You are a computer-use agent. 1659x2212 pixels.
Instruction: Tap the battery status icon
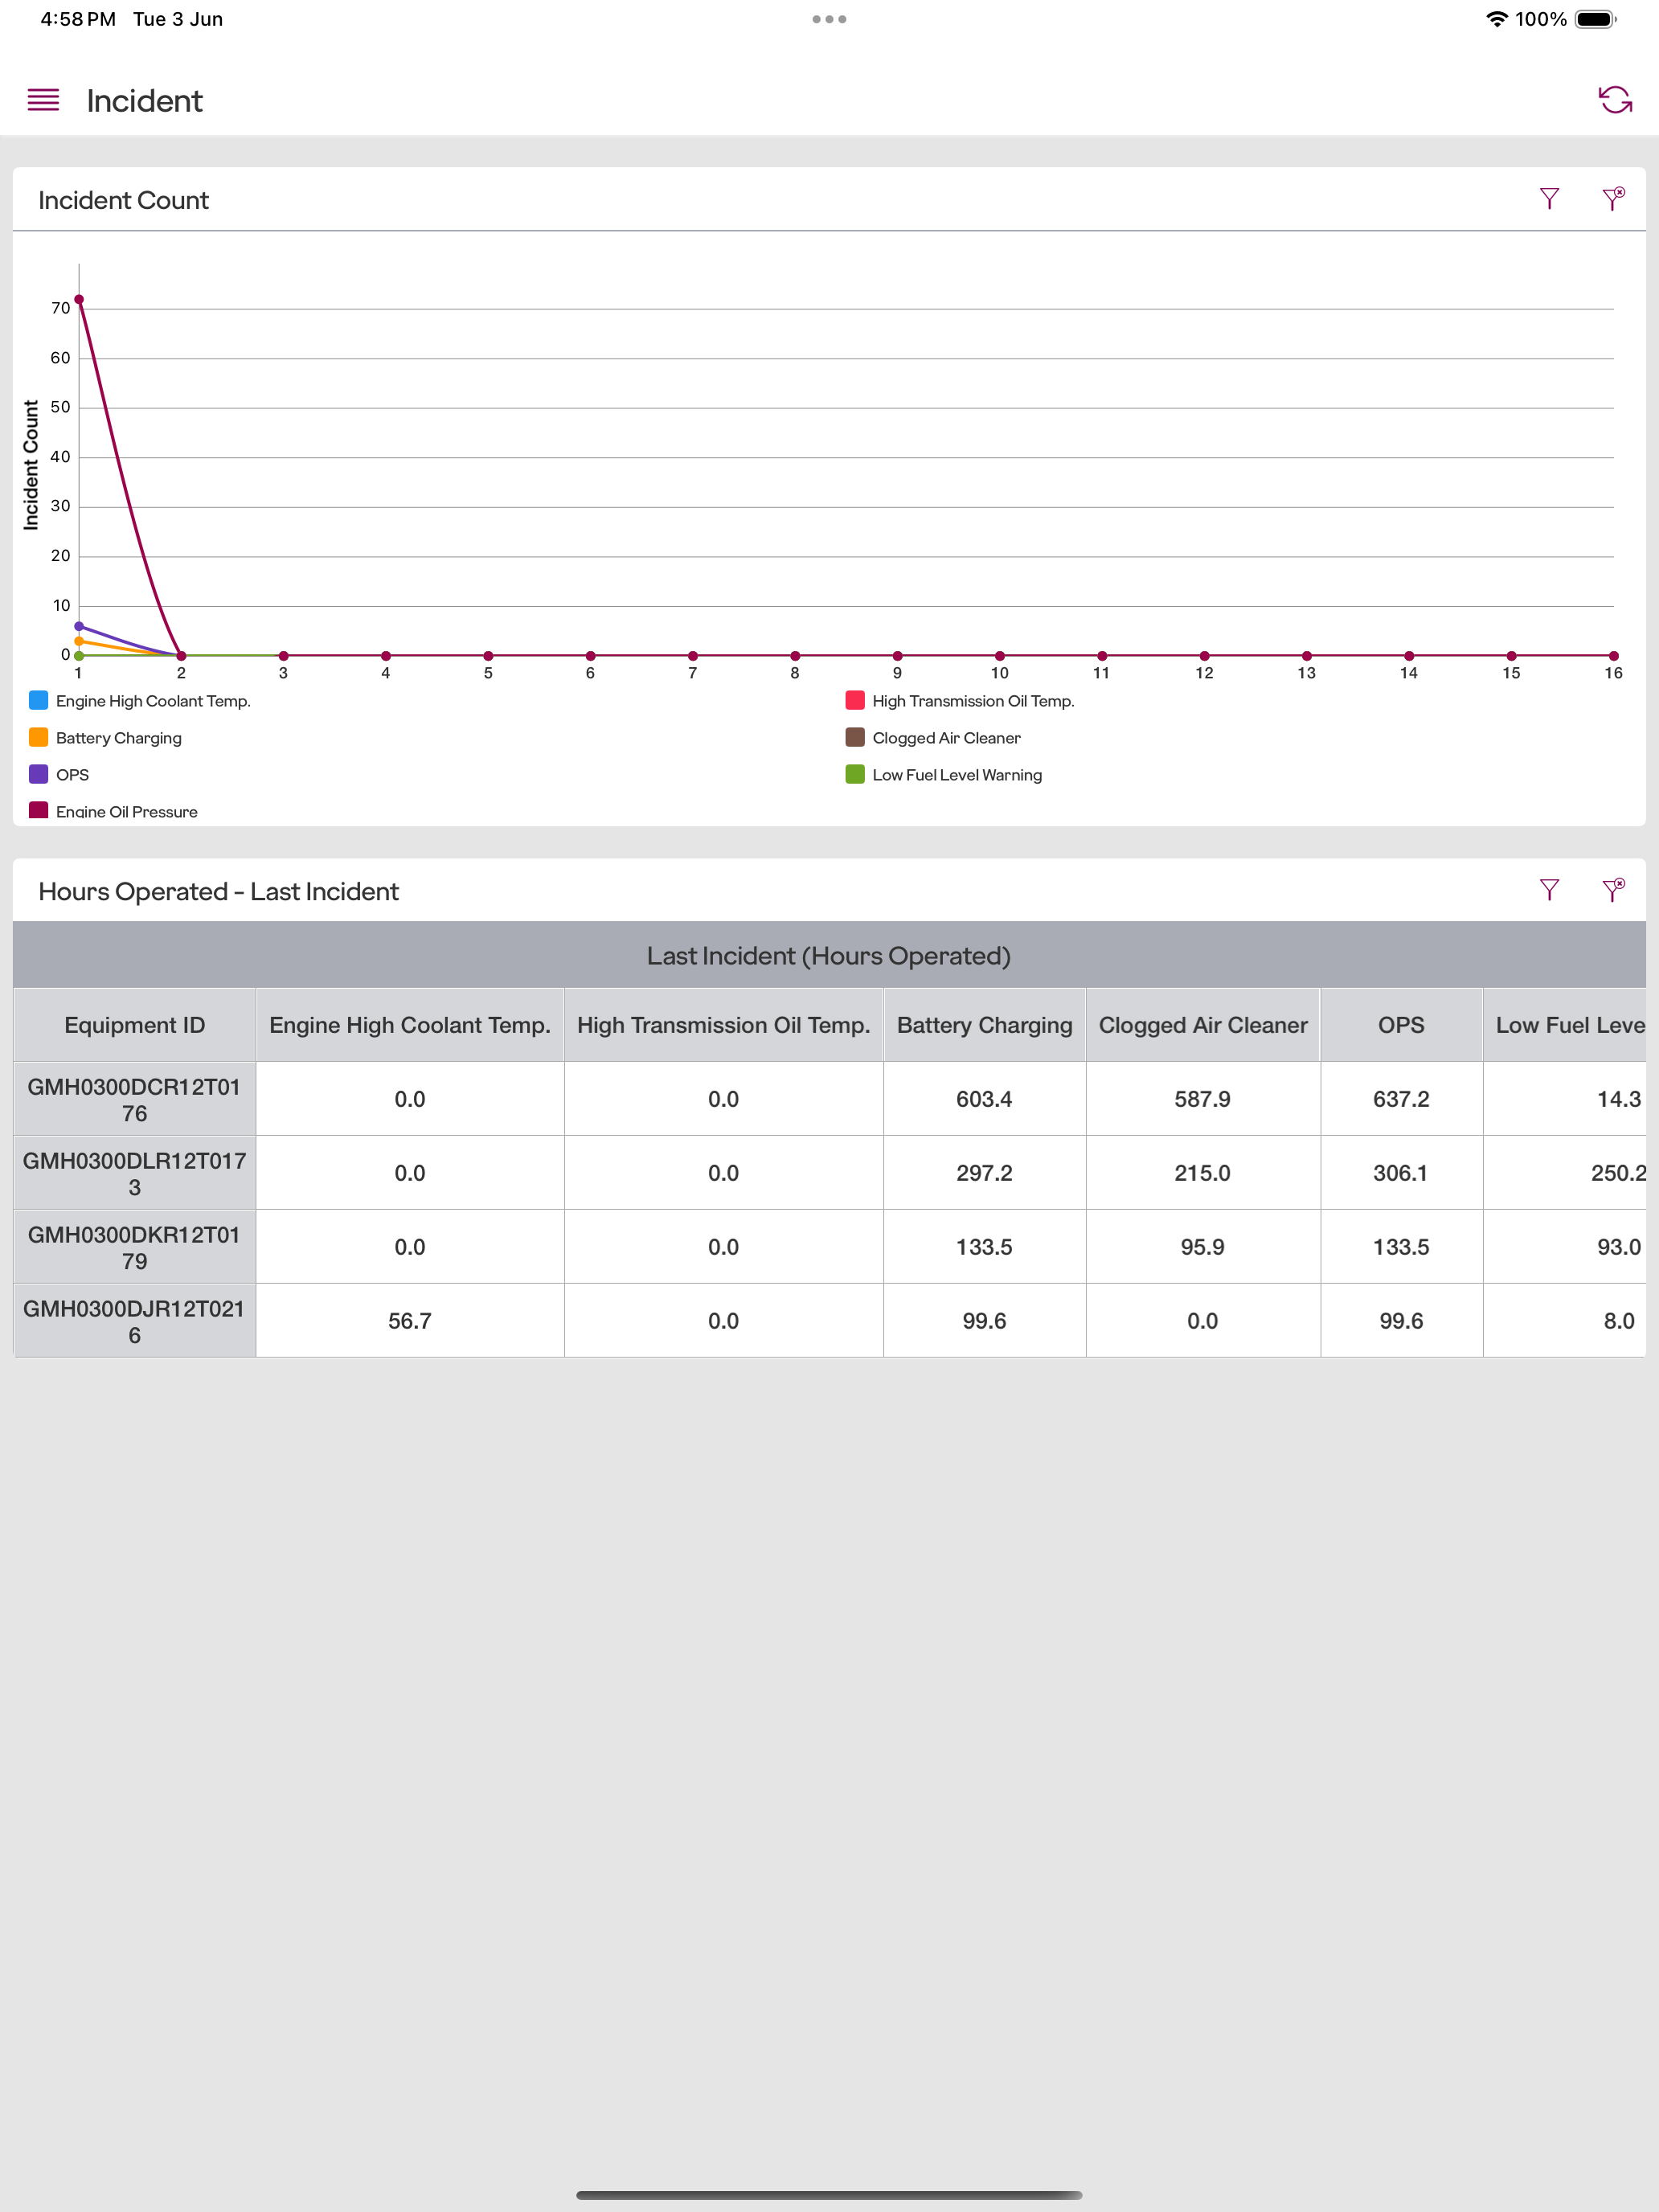pos(1596,19)
